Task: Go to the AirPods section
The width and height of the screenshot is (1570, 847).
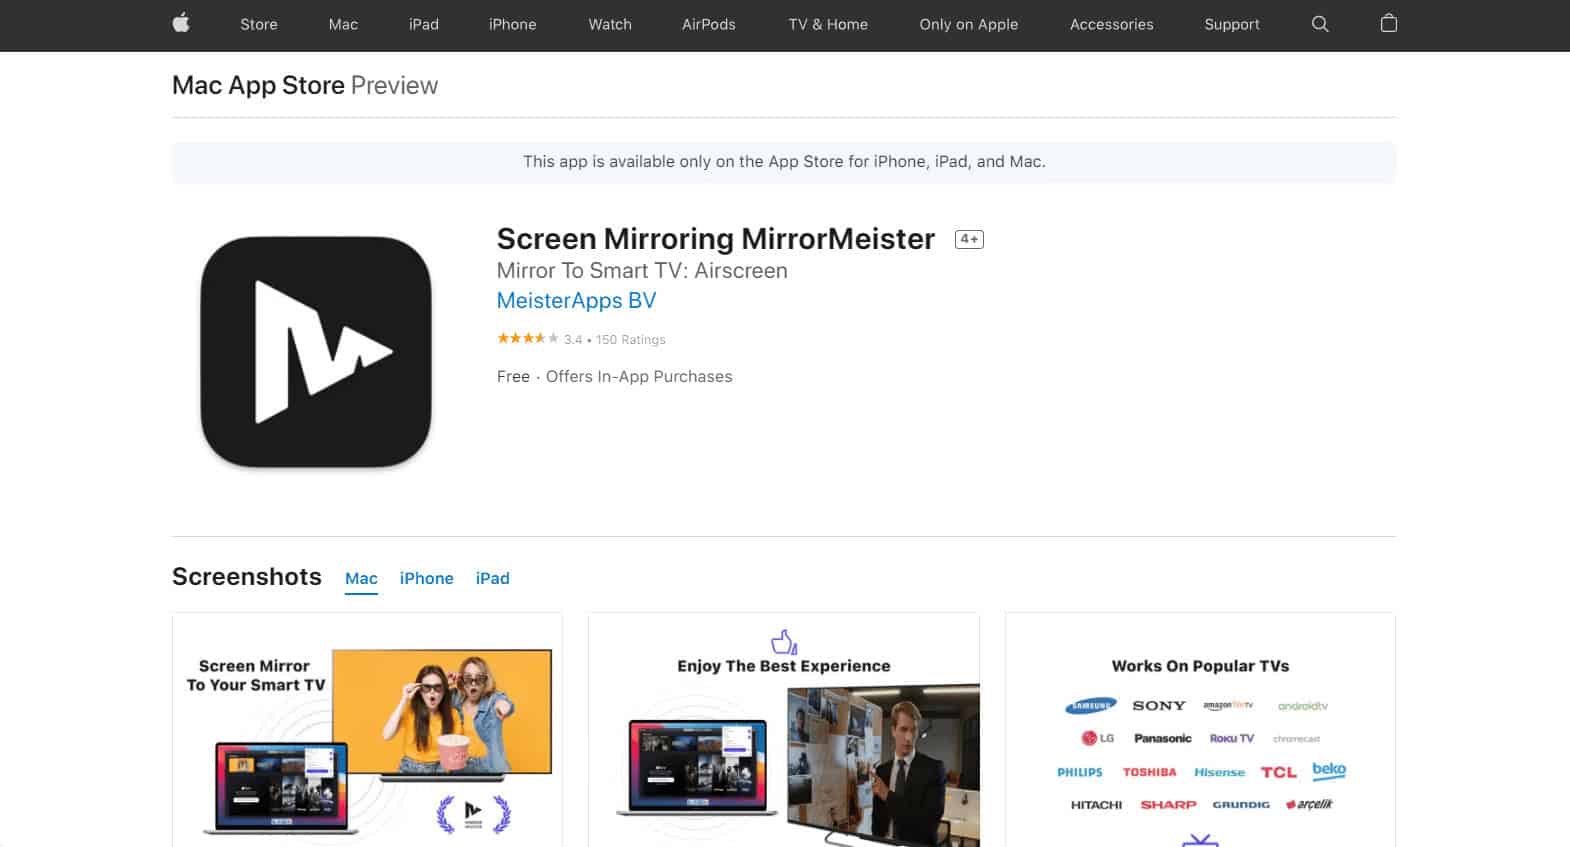Action: 709,24
